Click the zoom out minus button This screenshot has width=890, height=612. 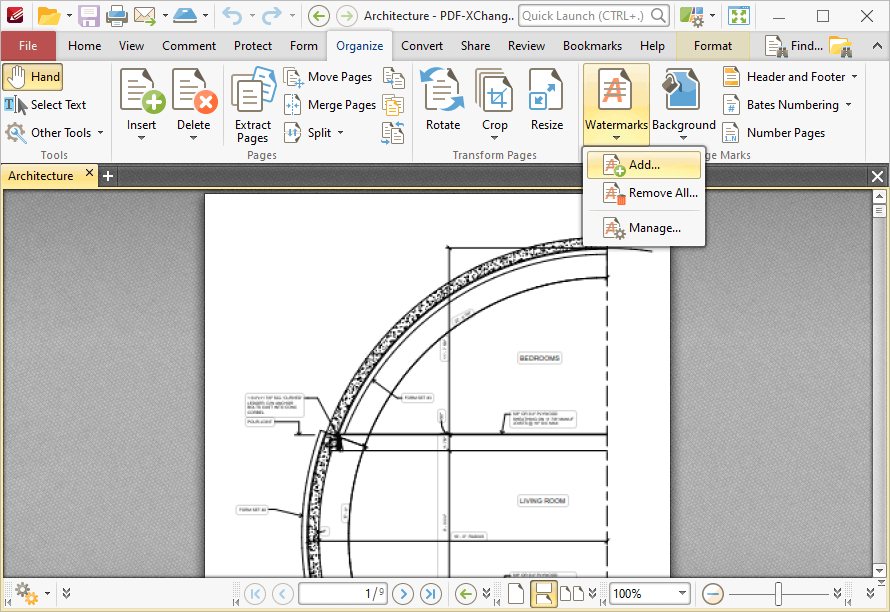[x=713, y=593]
